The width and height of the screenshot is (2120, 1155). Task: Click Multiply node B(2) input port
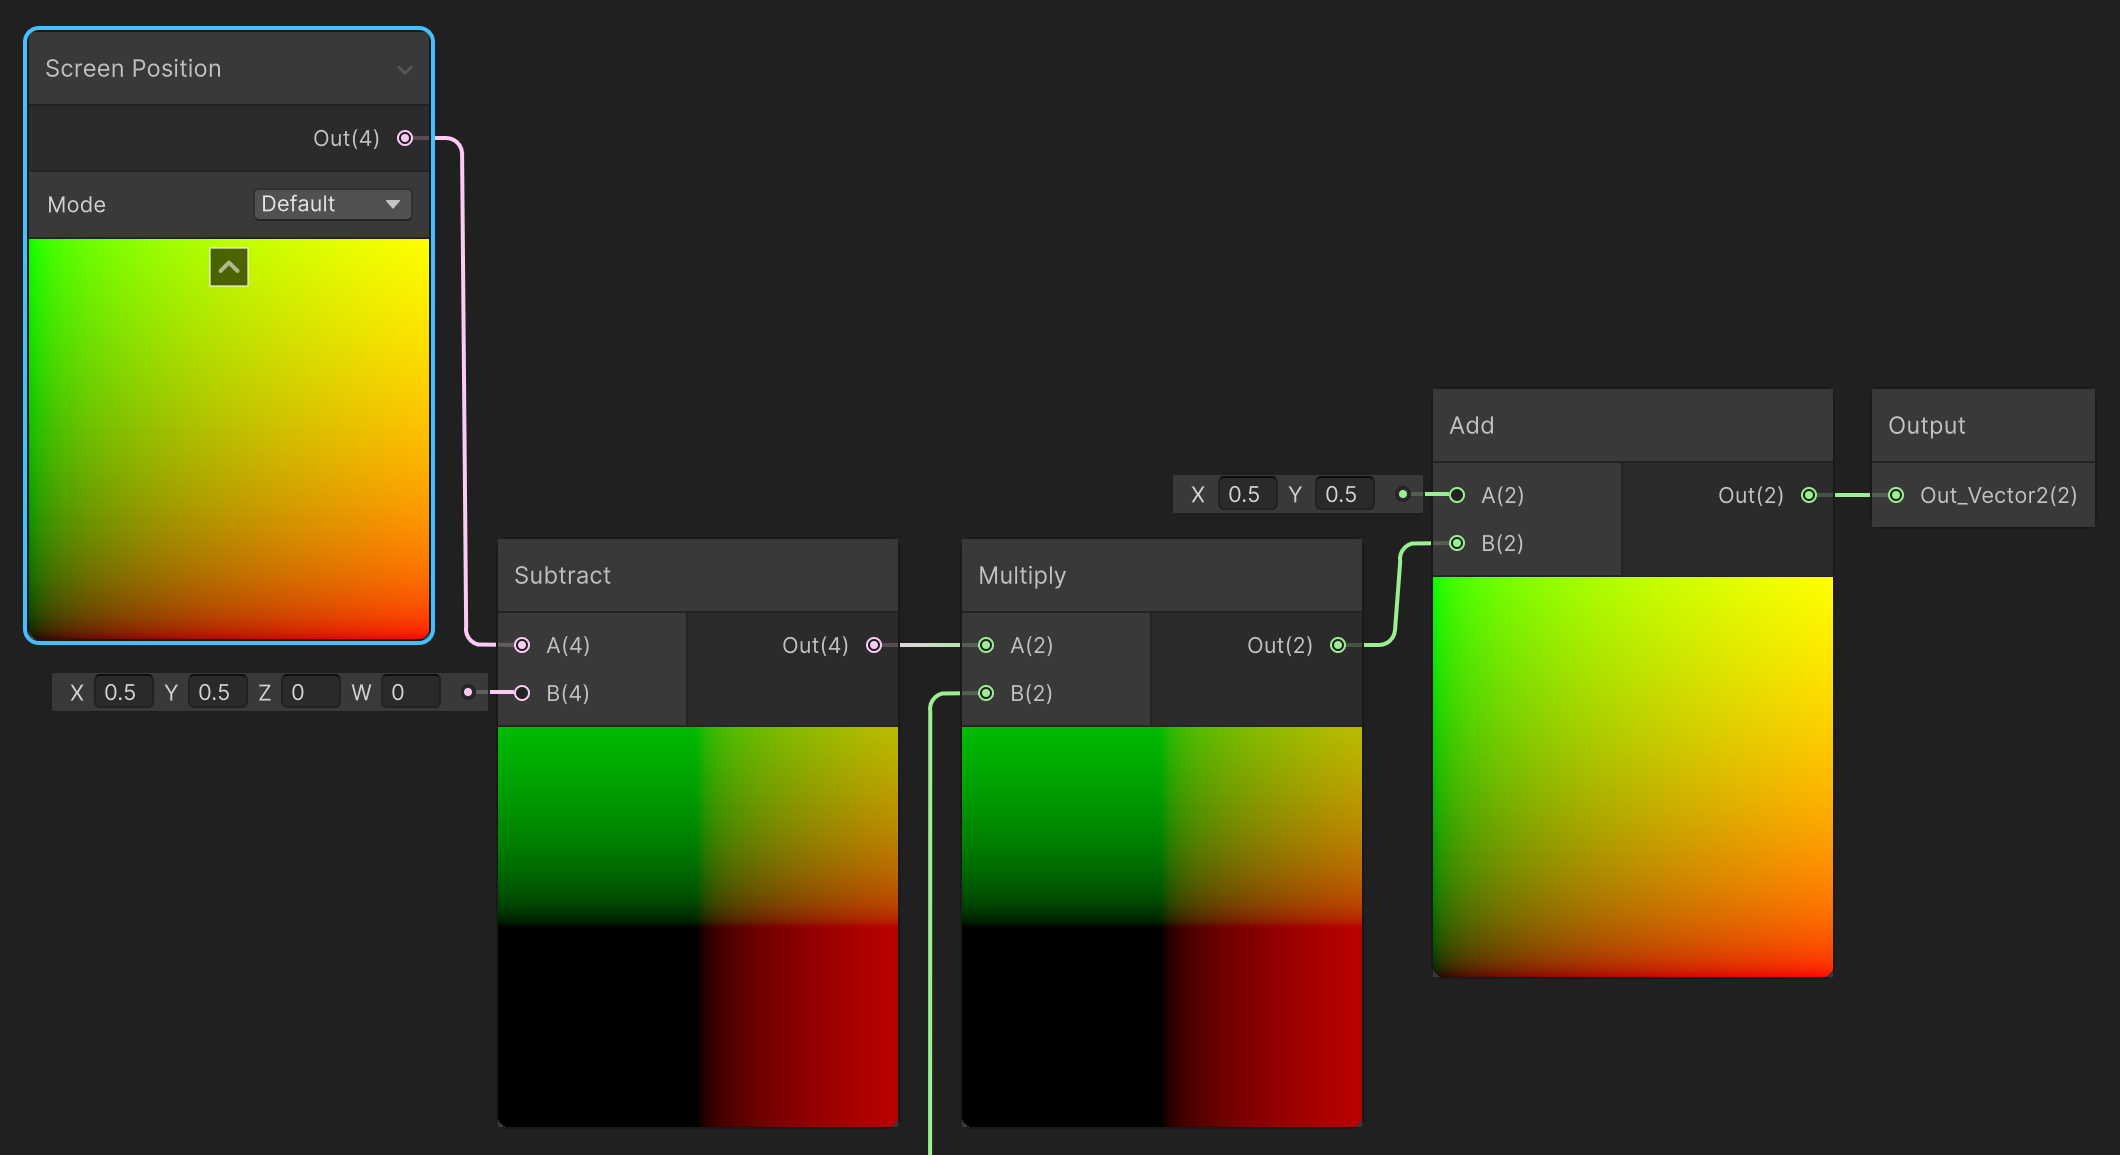(x=986, y=693)
